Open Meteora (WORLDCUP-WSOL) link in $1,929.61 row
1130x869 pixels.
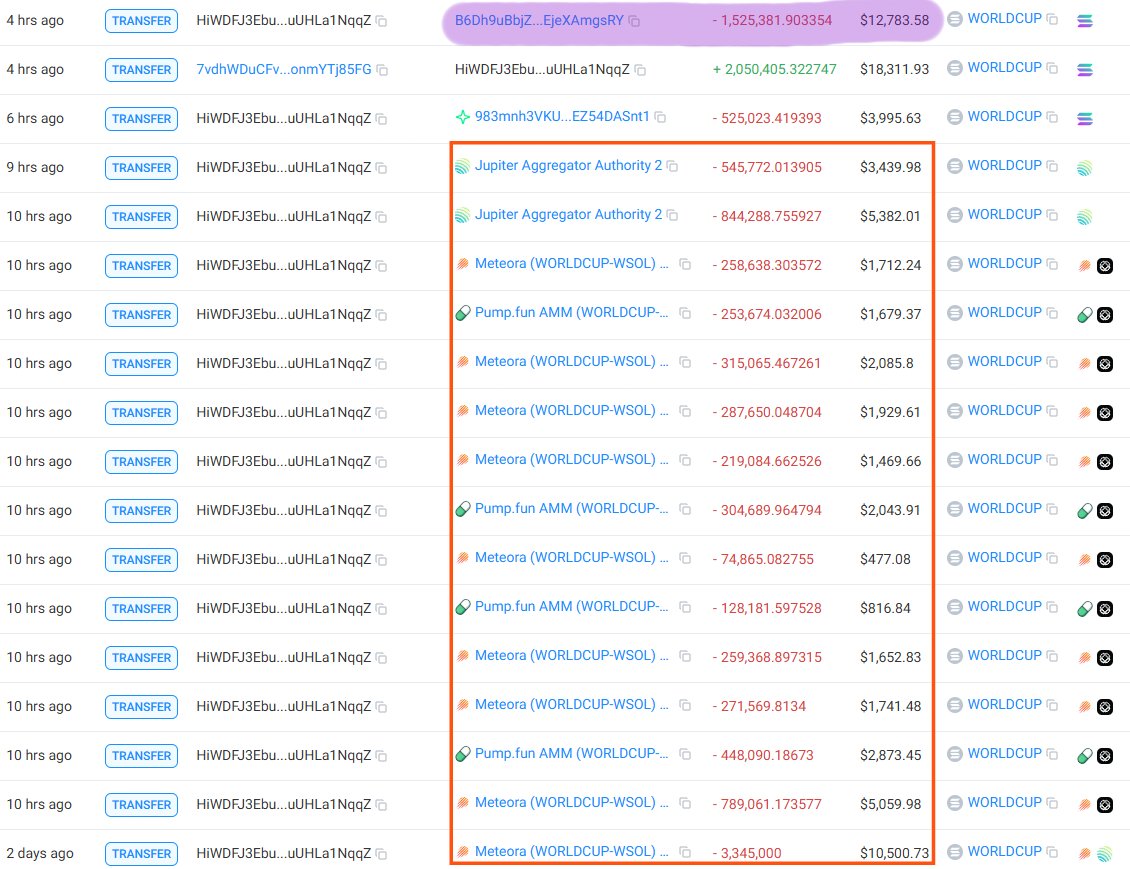coord(571,411)
